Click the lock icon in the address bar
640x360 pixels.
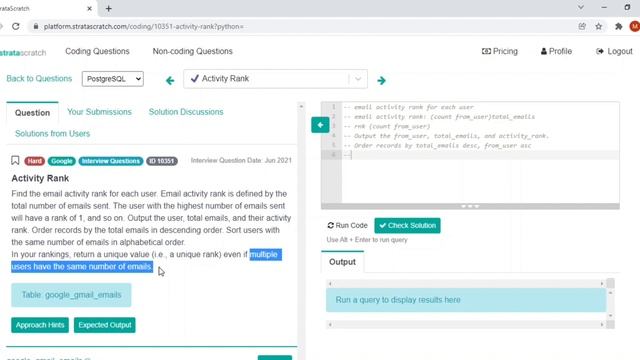click(36, 27)
